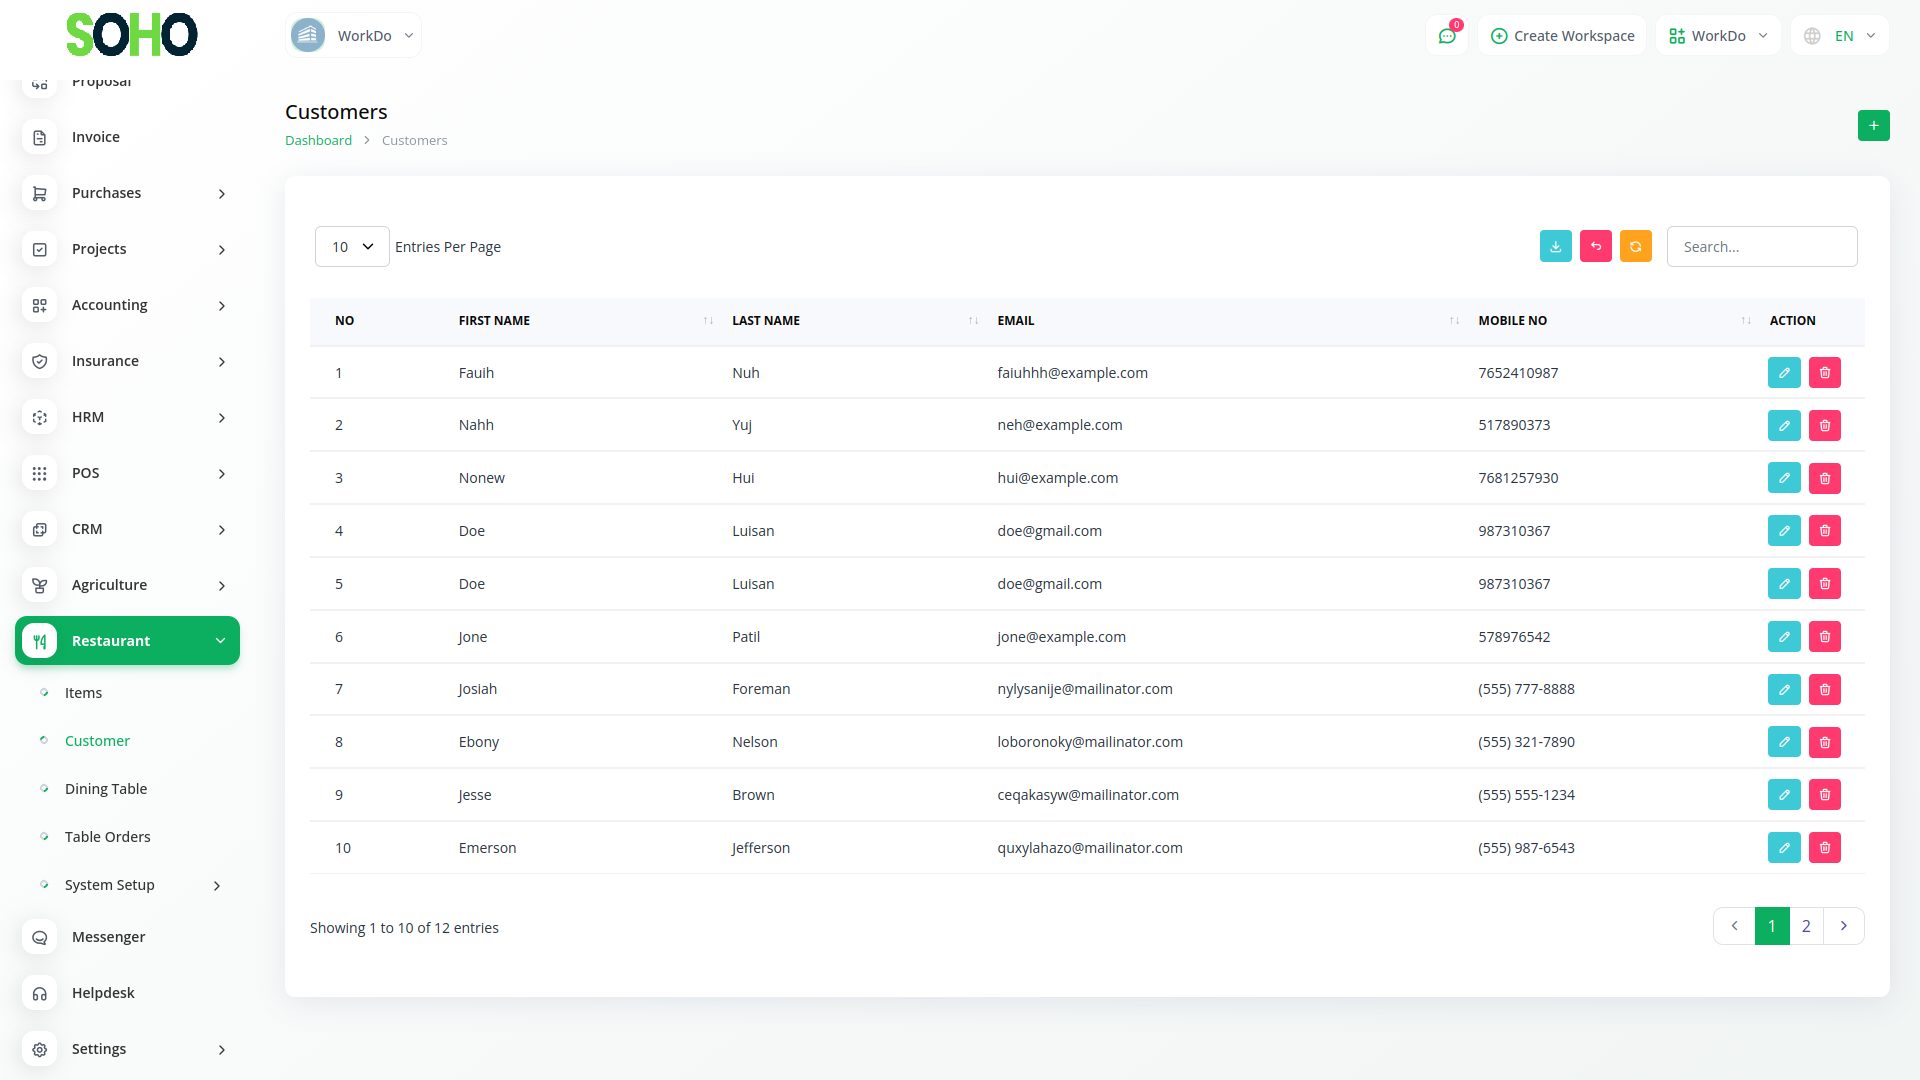Click the green add customer plus button
The image size is (1920, 1080).
(x=1873, y=126)
